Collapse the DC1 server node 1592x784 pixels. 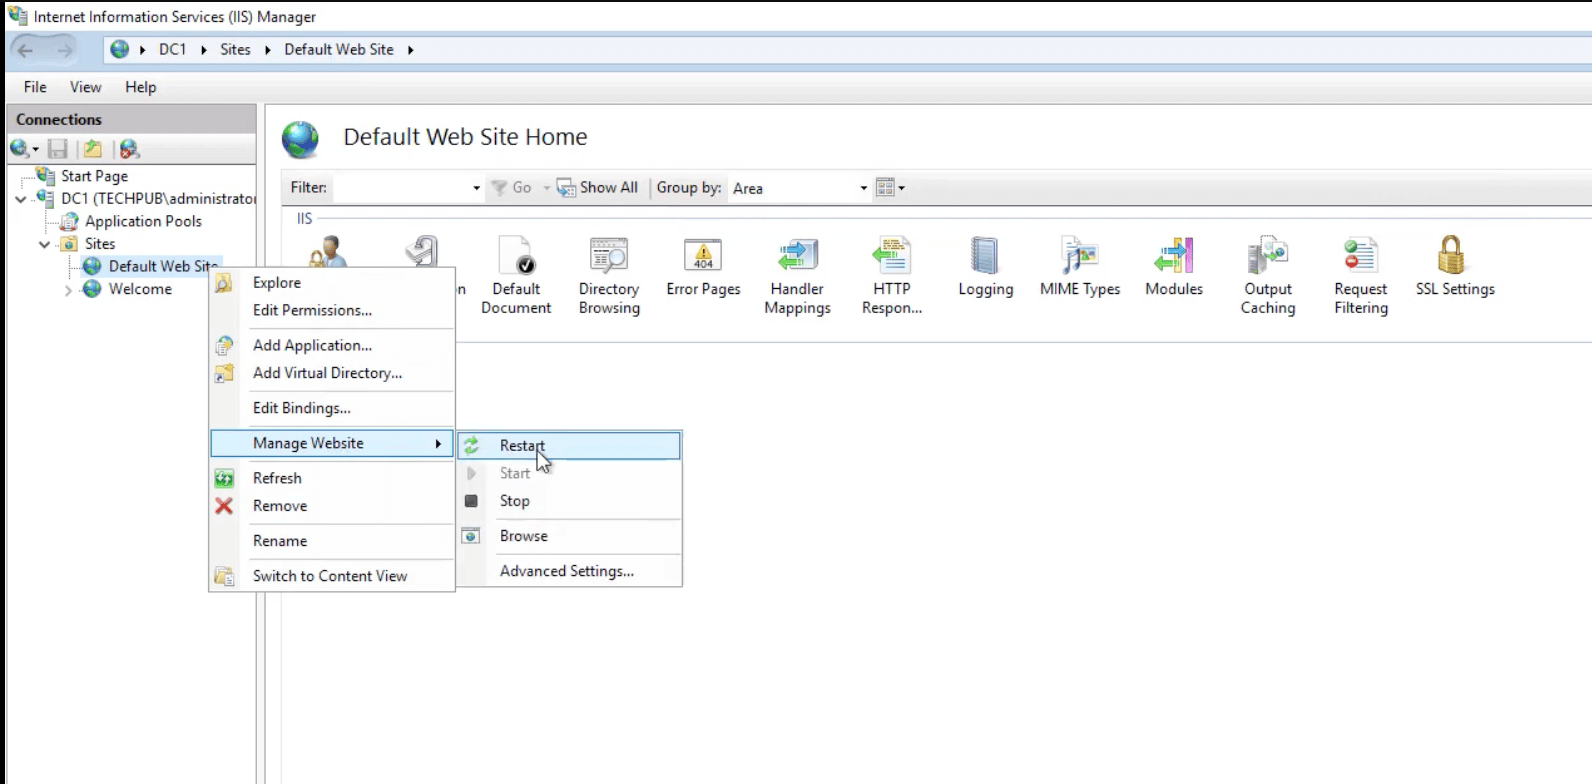coord(20,199)
